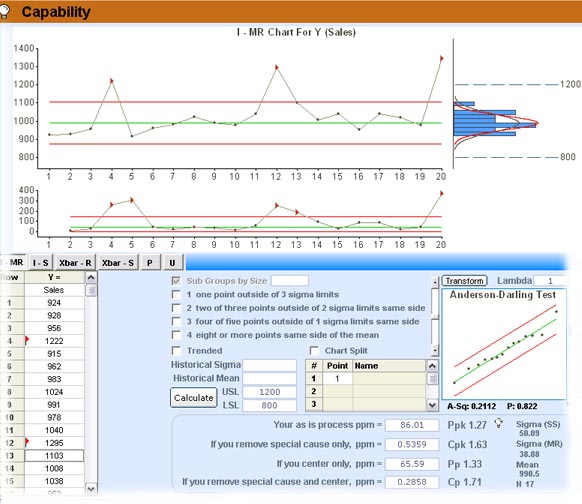This screenshot has height=504, width=582.
Task: Switch to the Xbar - R chart tab
Action: pyautogui.click(x=75, y=263)
